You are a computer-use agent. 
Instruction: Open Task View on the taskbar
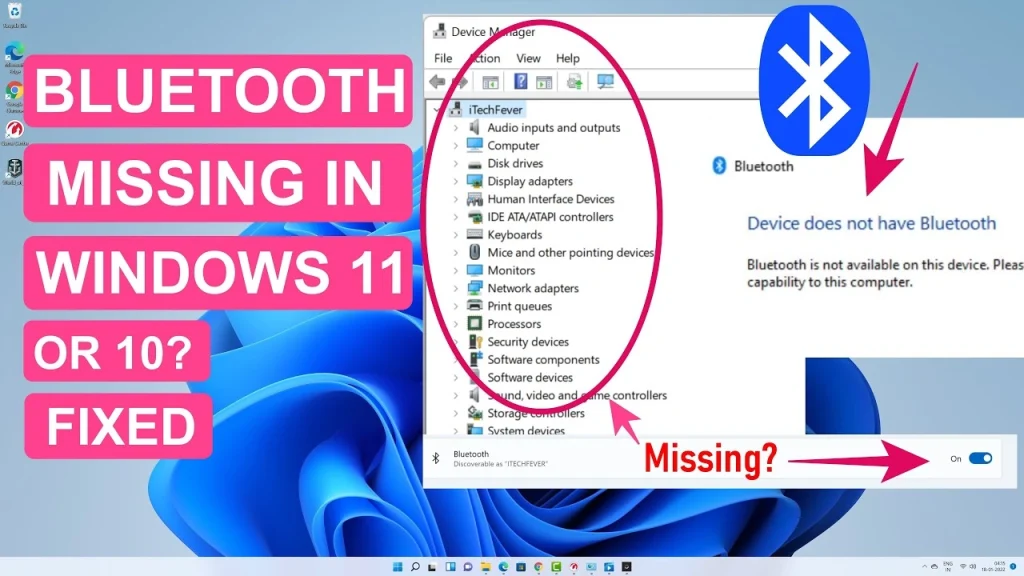432,567
